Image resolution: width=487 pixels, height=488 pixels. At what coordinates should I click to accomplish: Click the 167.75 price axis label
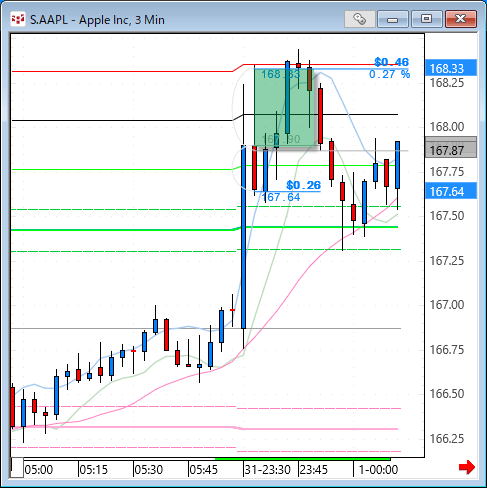tap(447, 172)
